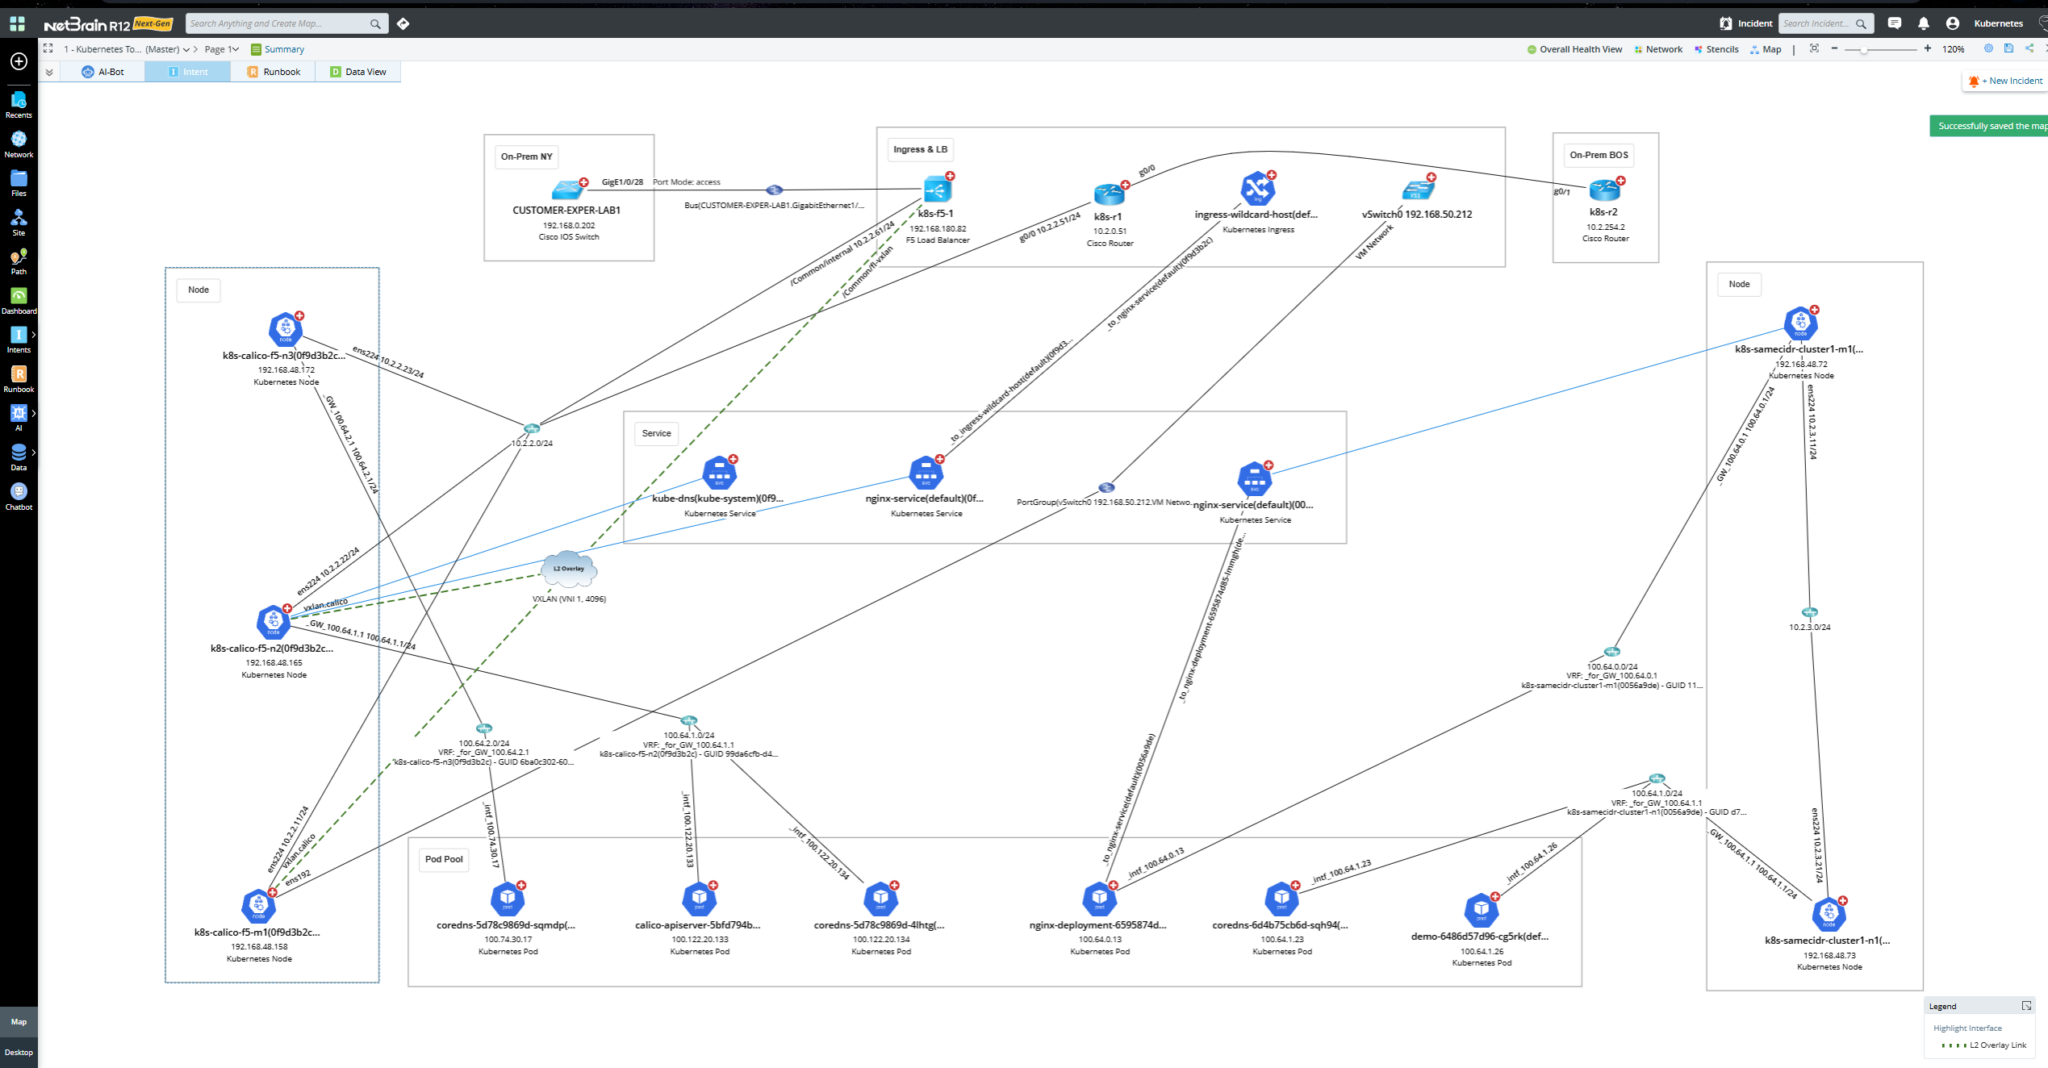The image size is (2048, 1068).
Task: Open the Dashboard from the left sidebar
Action: click(x=18, y=301)
